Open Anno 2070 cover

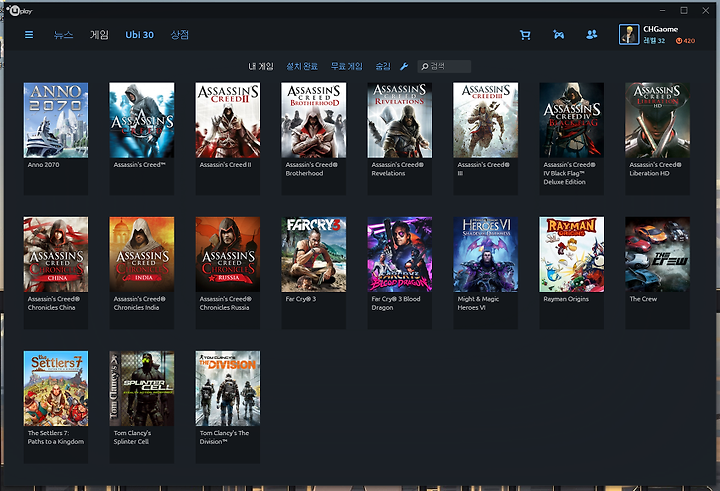point(56,120)
